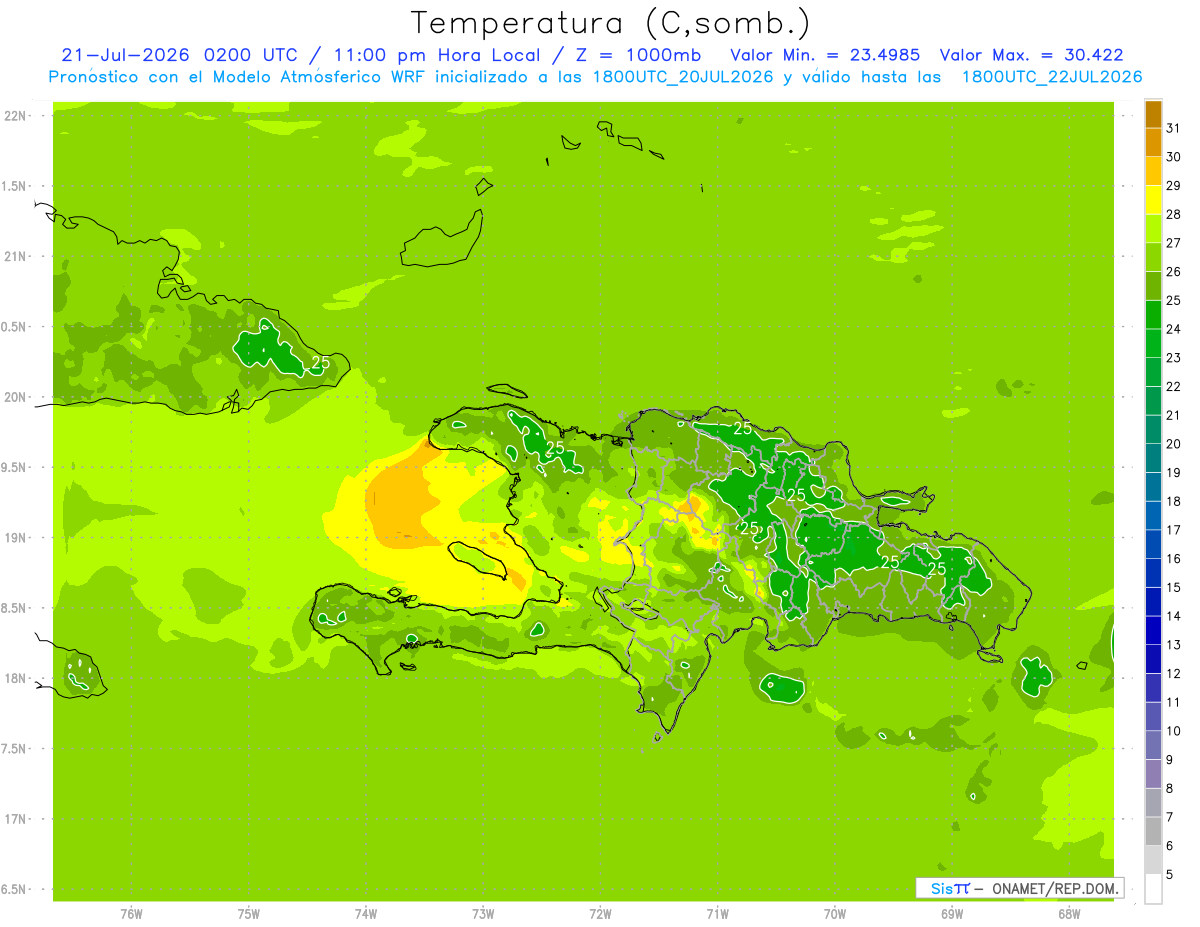Click the longitude axis label "72W"
1200x927 pixels.
click(600, 914)
